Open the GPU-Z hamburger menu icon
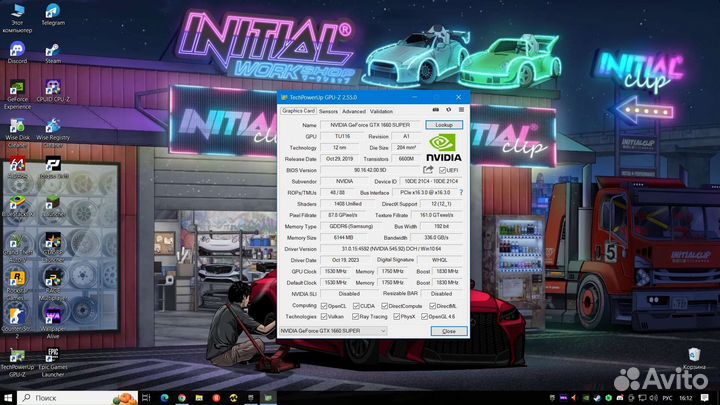Image resolution: width=720 pixels, height=405 pixels. pyautogui.click(x=461, y=110)
